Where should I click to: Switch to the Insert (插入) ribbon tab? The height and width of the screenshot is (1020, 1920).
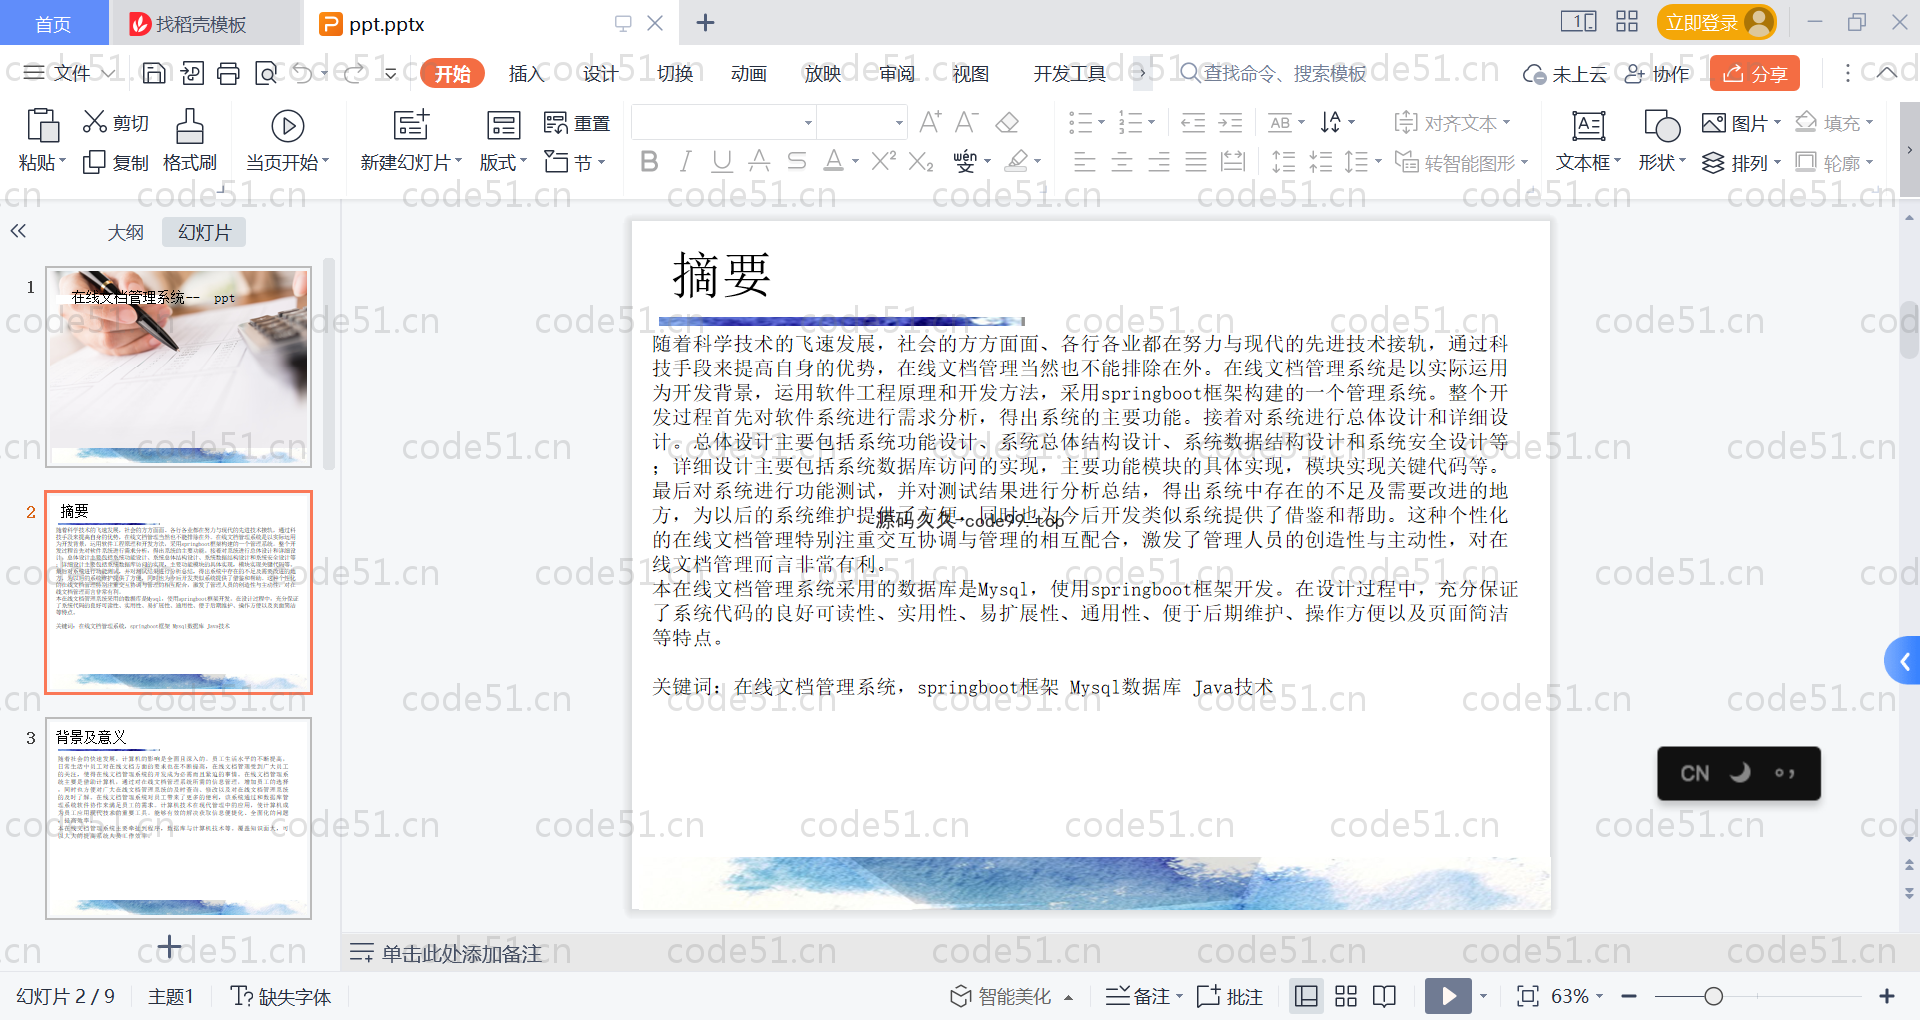[526, 73]
